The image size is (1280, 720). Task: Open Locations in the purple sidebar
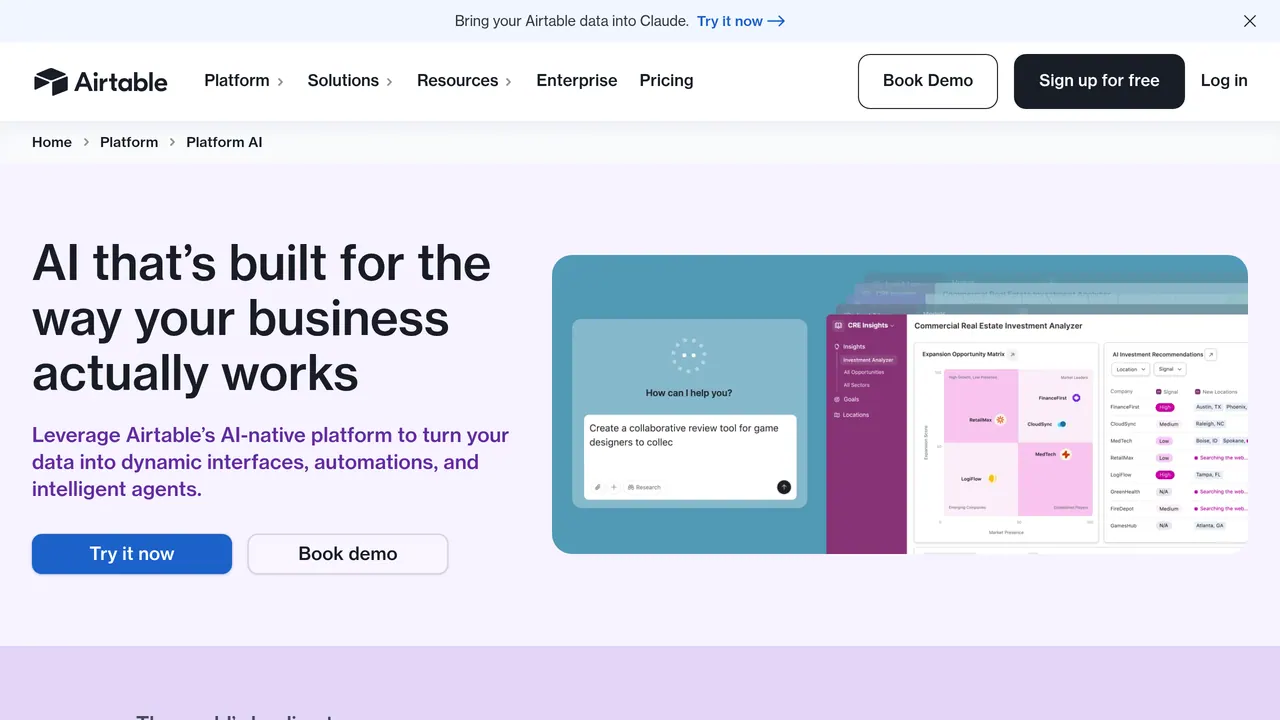[x=851, y=414]
